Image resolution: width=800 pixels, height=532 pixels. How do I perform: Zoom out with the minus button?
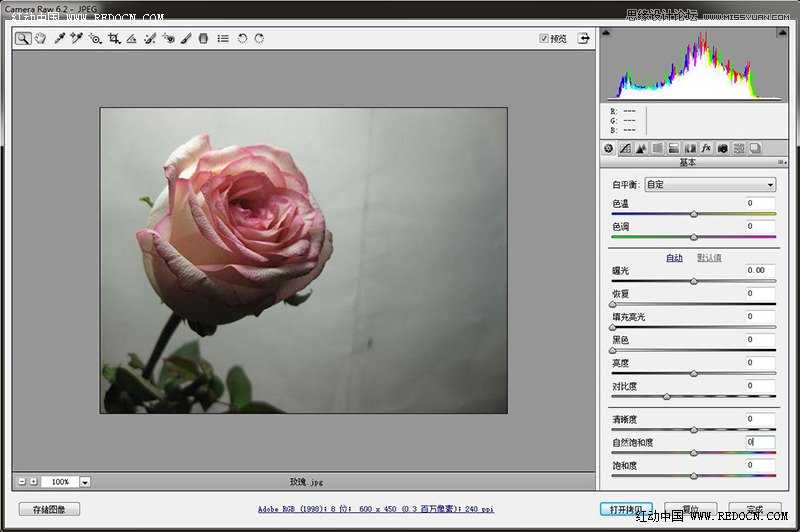click(22, 482)
